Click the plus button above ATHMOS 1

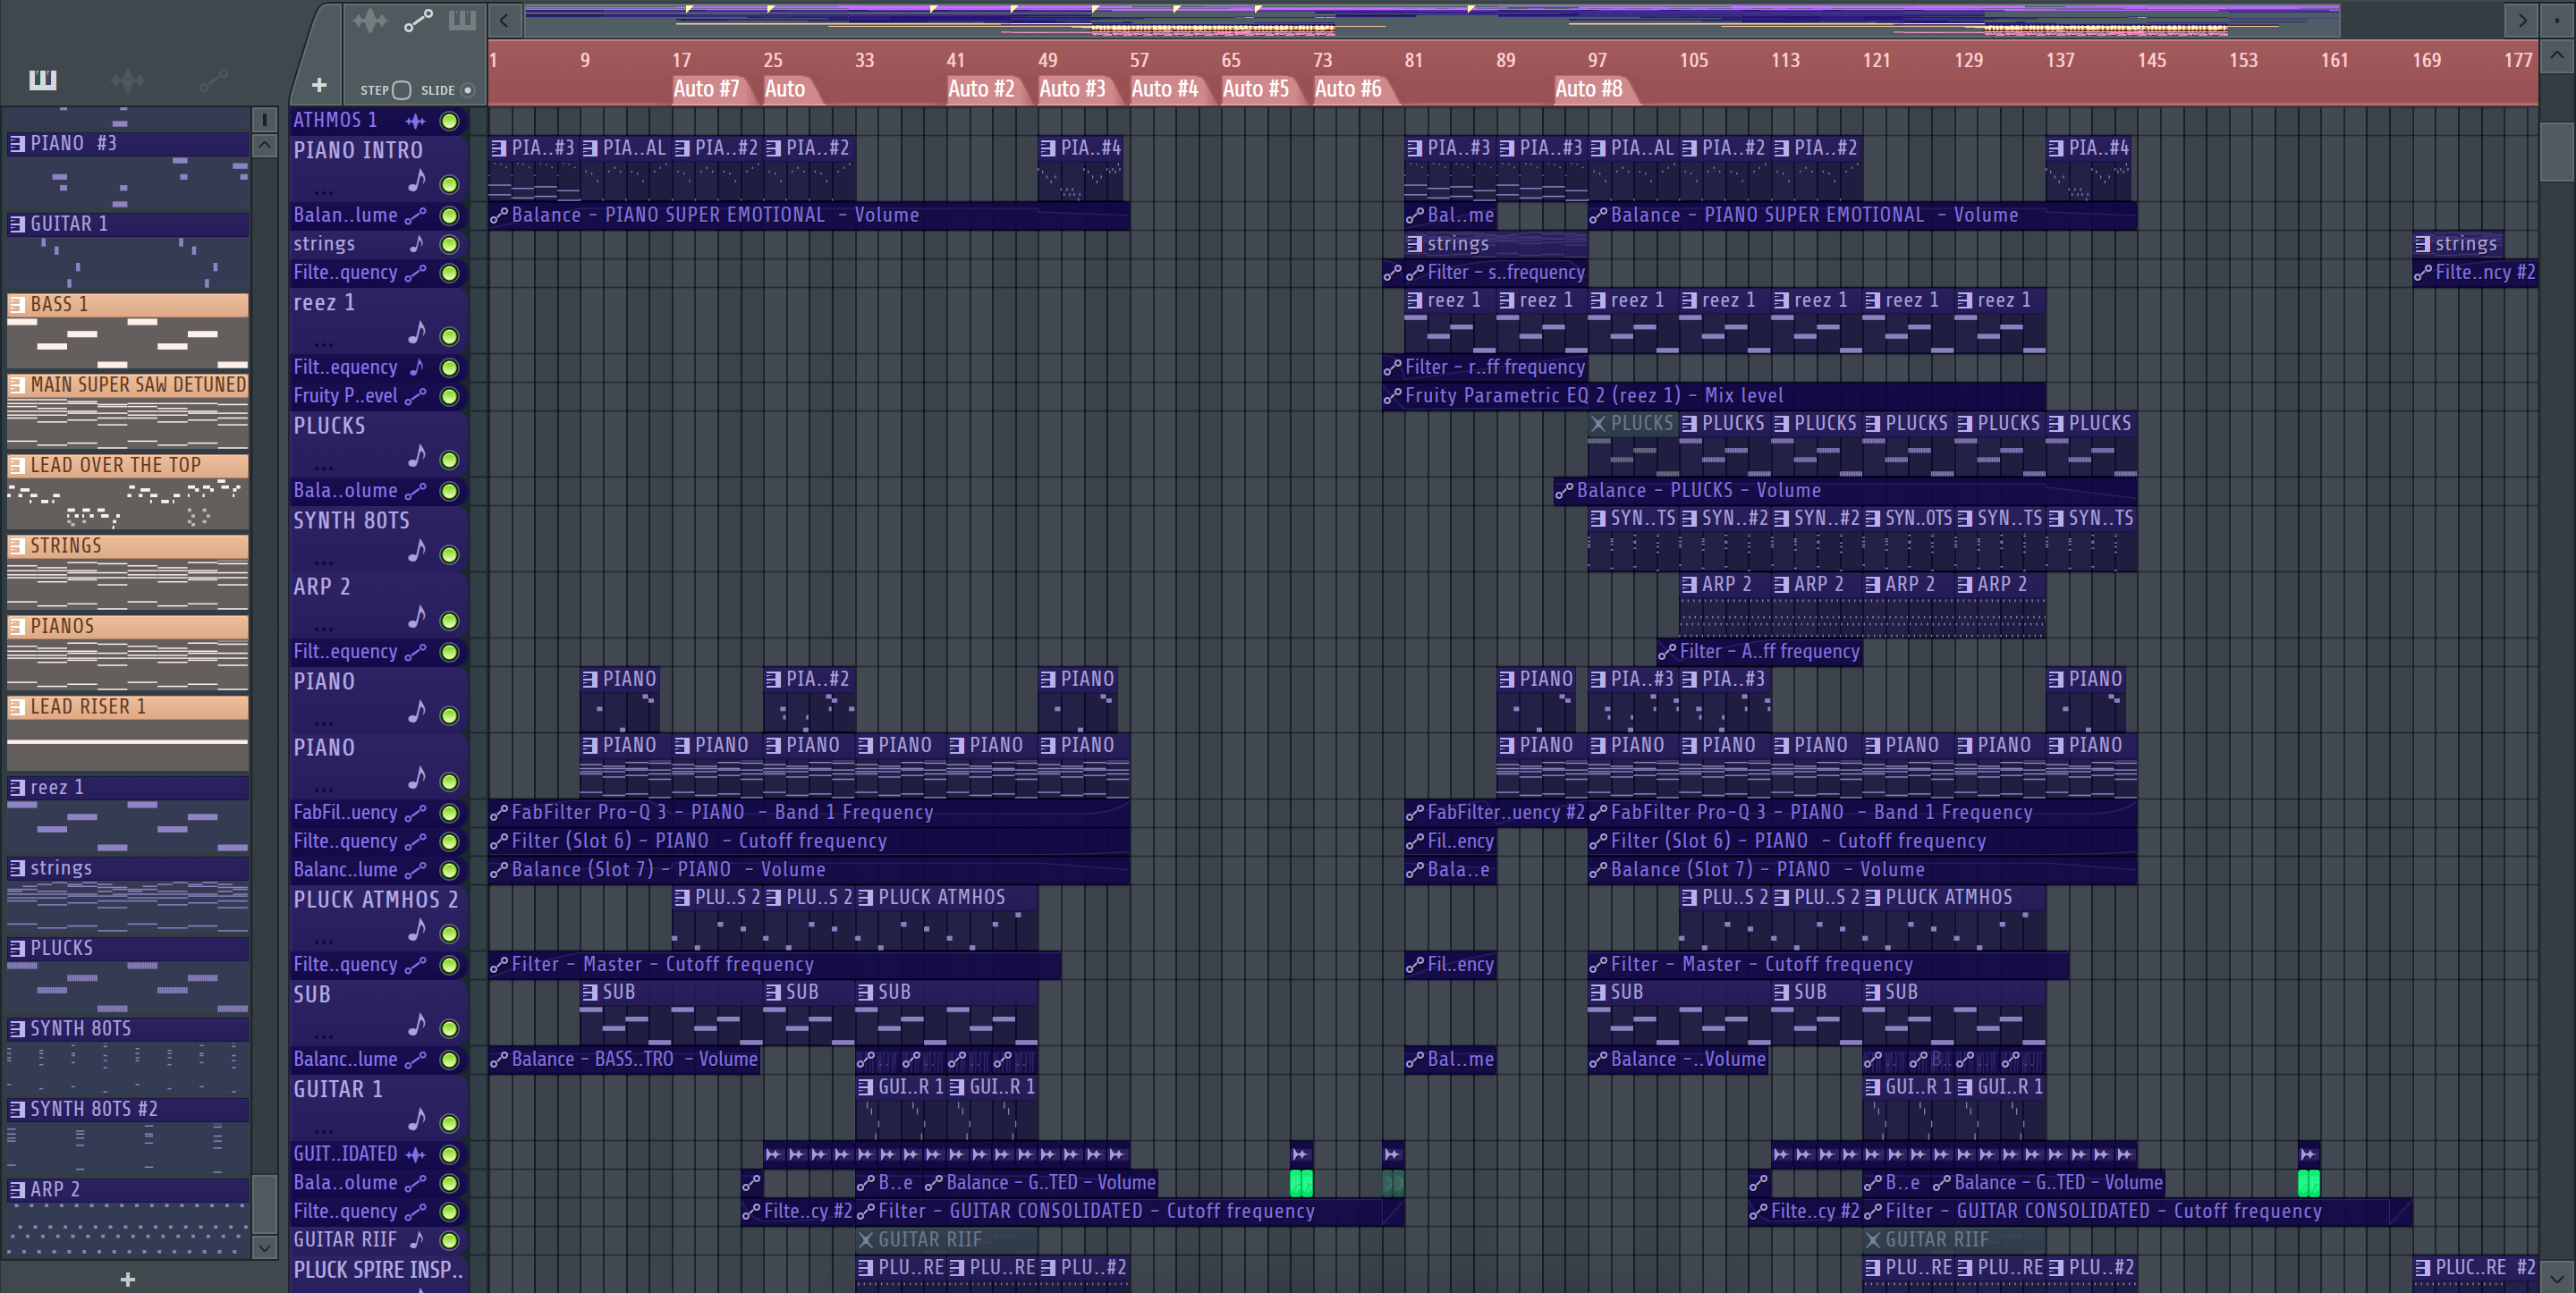click(x=319, y=86)
